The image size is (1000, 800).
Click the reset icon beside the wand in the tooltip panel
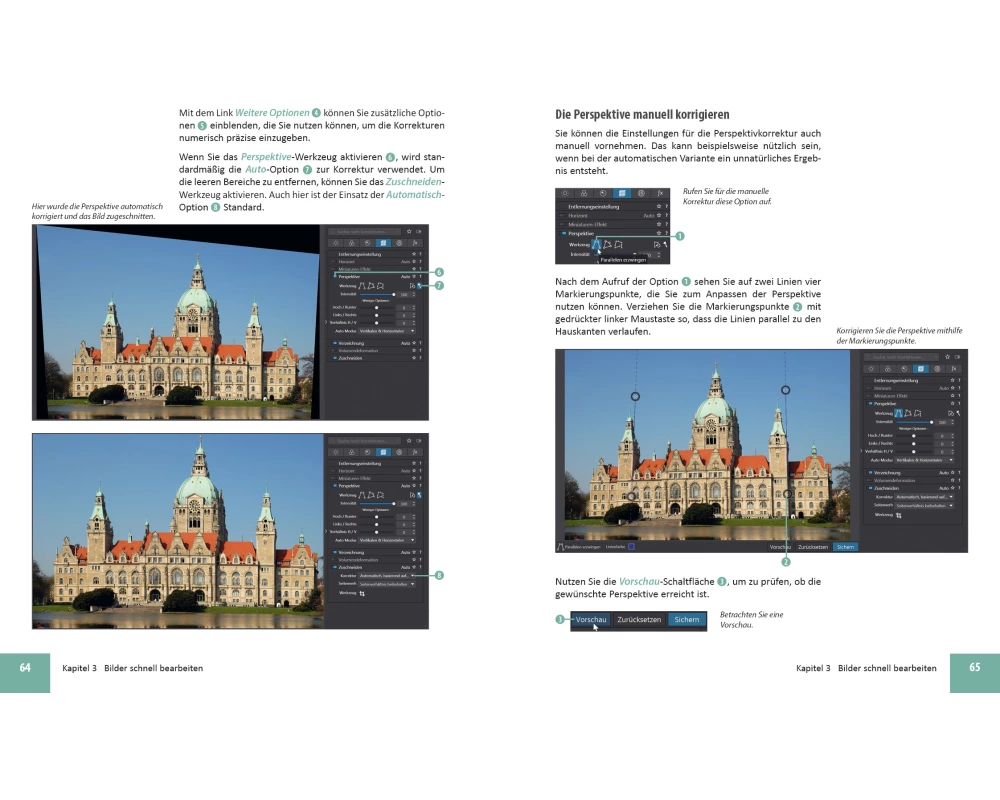(x=655, y=243)
